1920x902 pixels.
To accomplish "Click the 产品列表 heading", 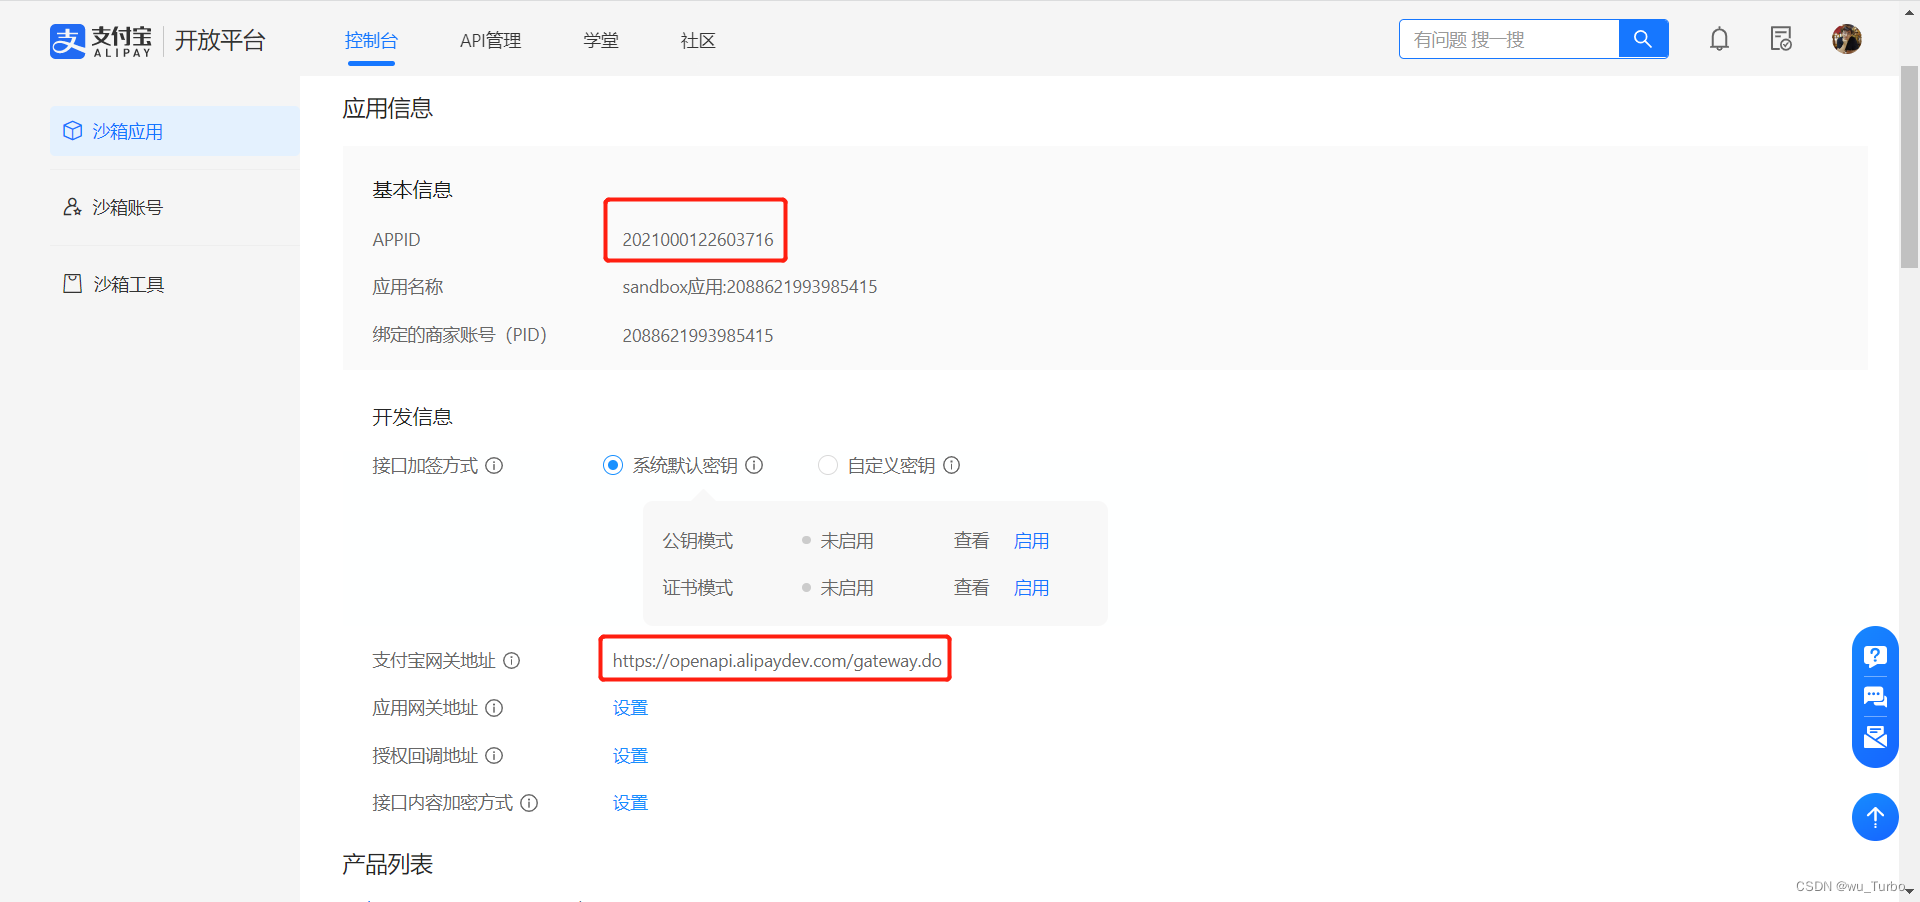I will [x=388, y=864].
